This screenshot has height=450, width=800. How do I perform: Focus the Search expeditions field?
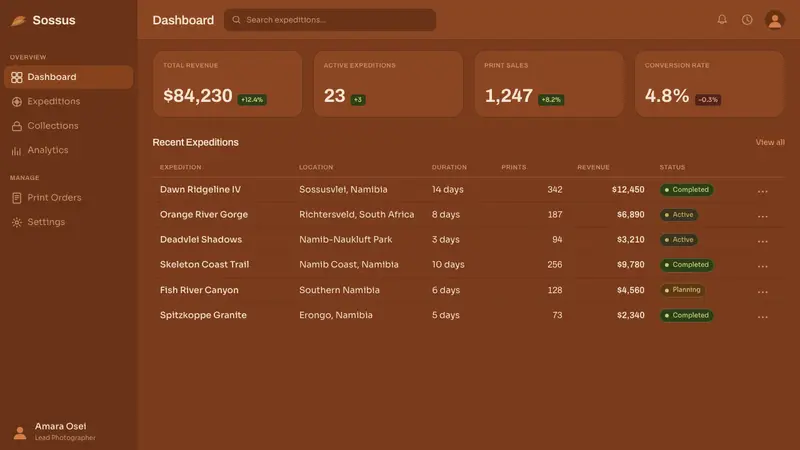(x=330, y=20)
